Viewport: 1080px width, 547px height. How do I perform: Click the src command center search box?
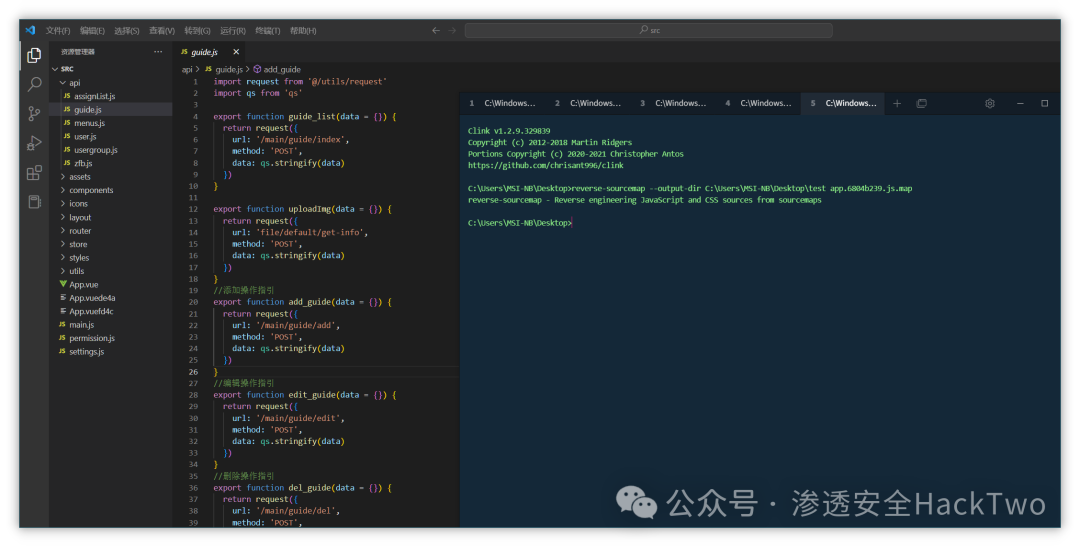(x=649, y=30)
